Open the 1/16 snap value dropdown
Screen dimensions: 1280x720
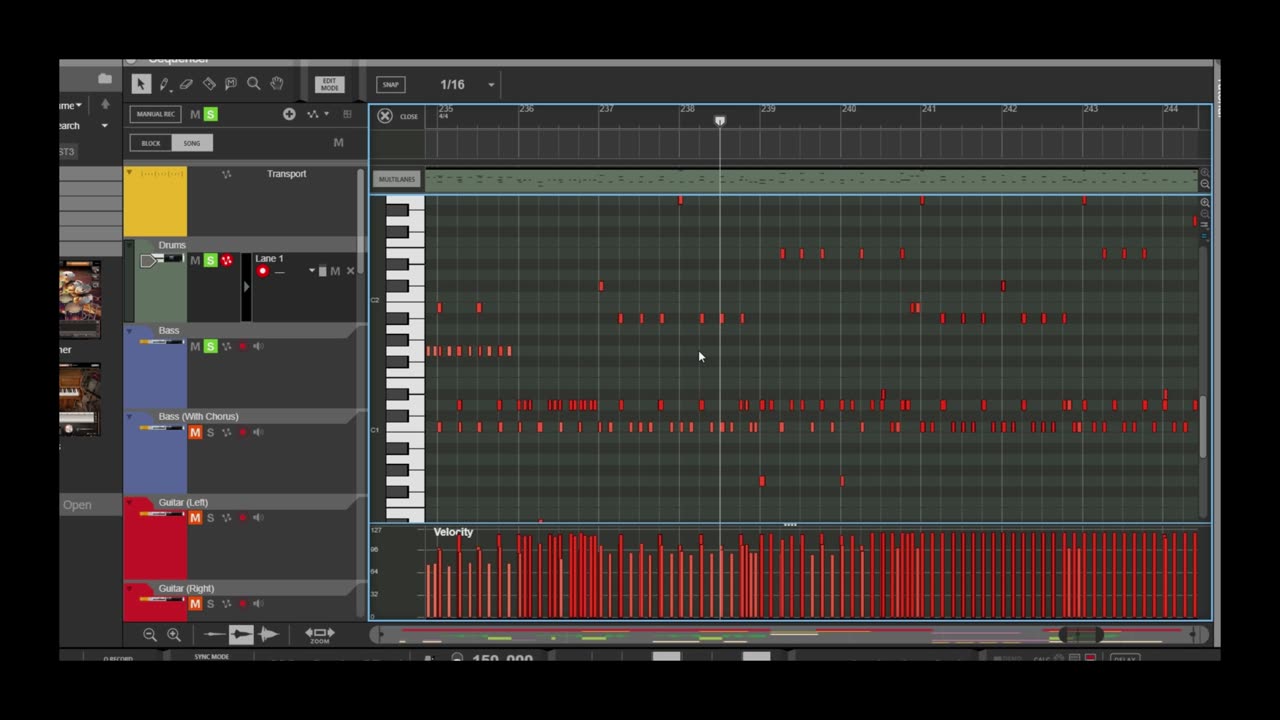click(491, 85)
